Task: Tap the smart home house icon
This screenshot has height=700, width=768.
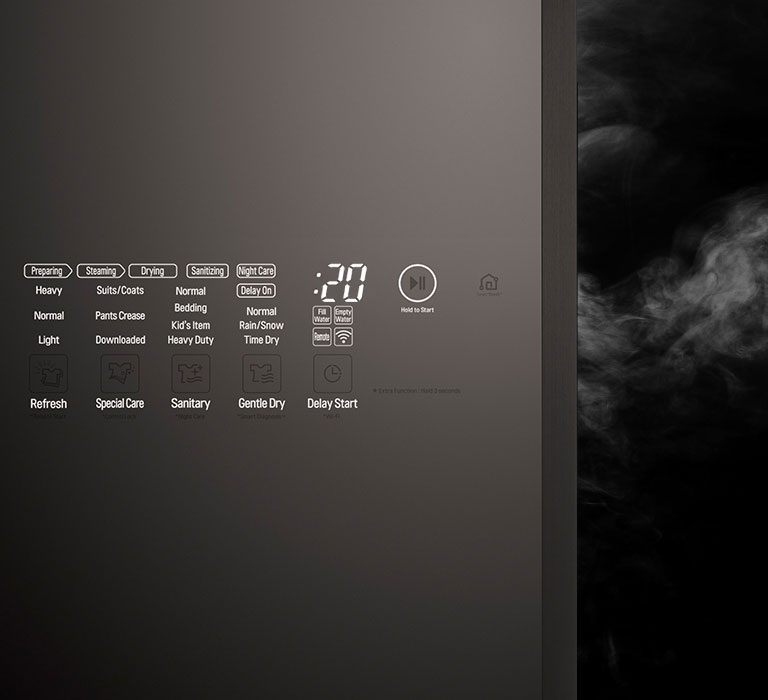Action: [489, 284]
